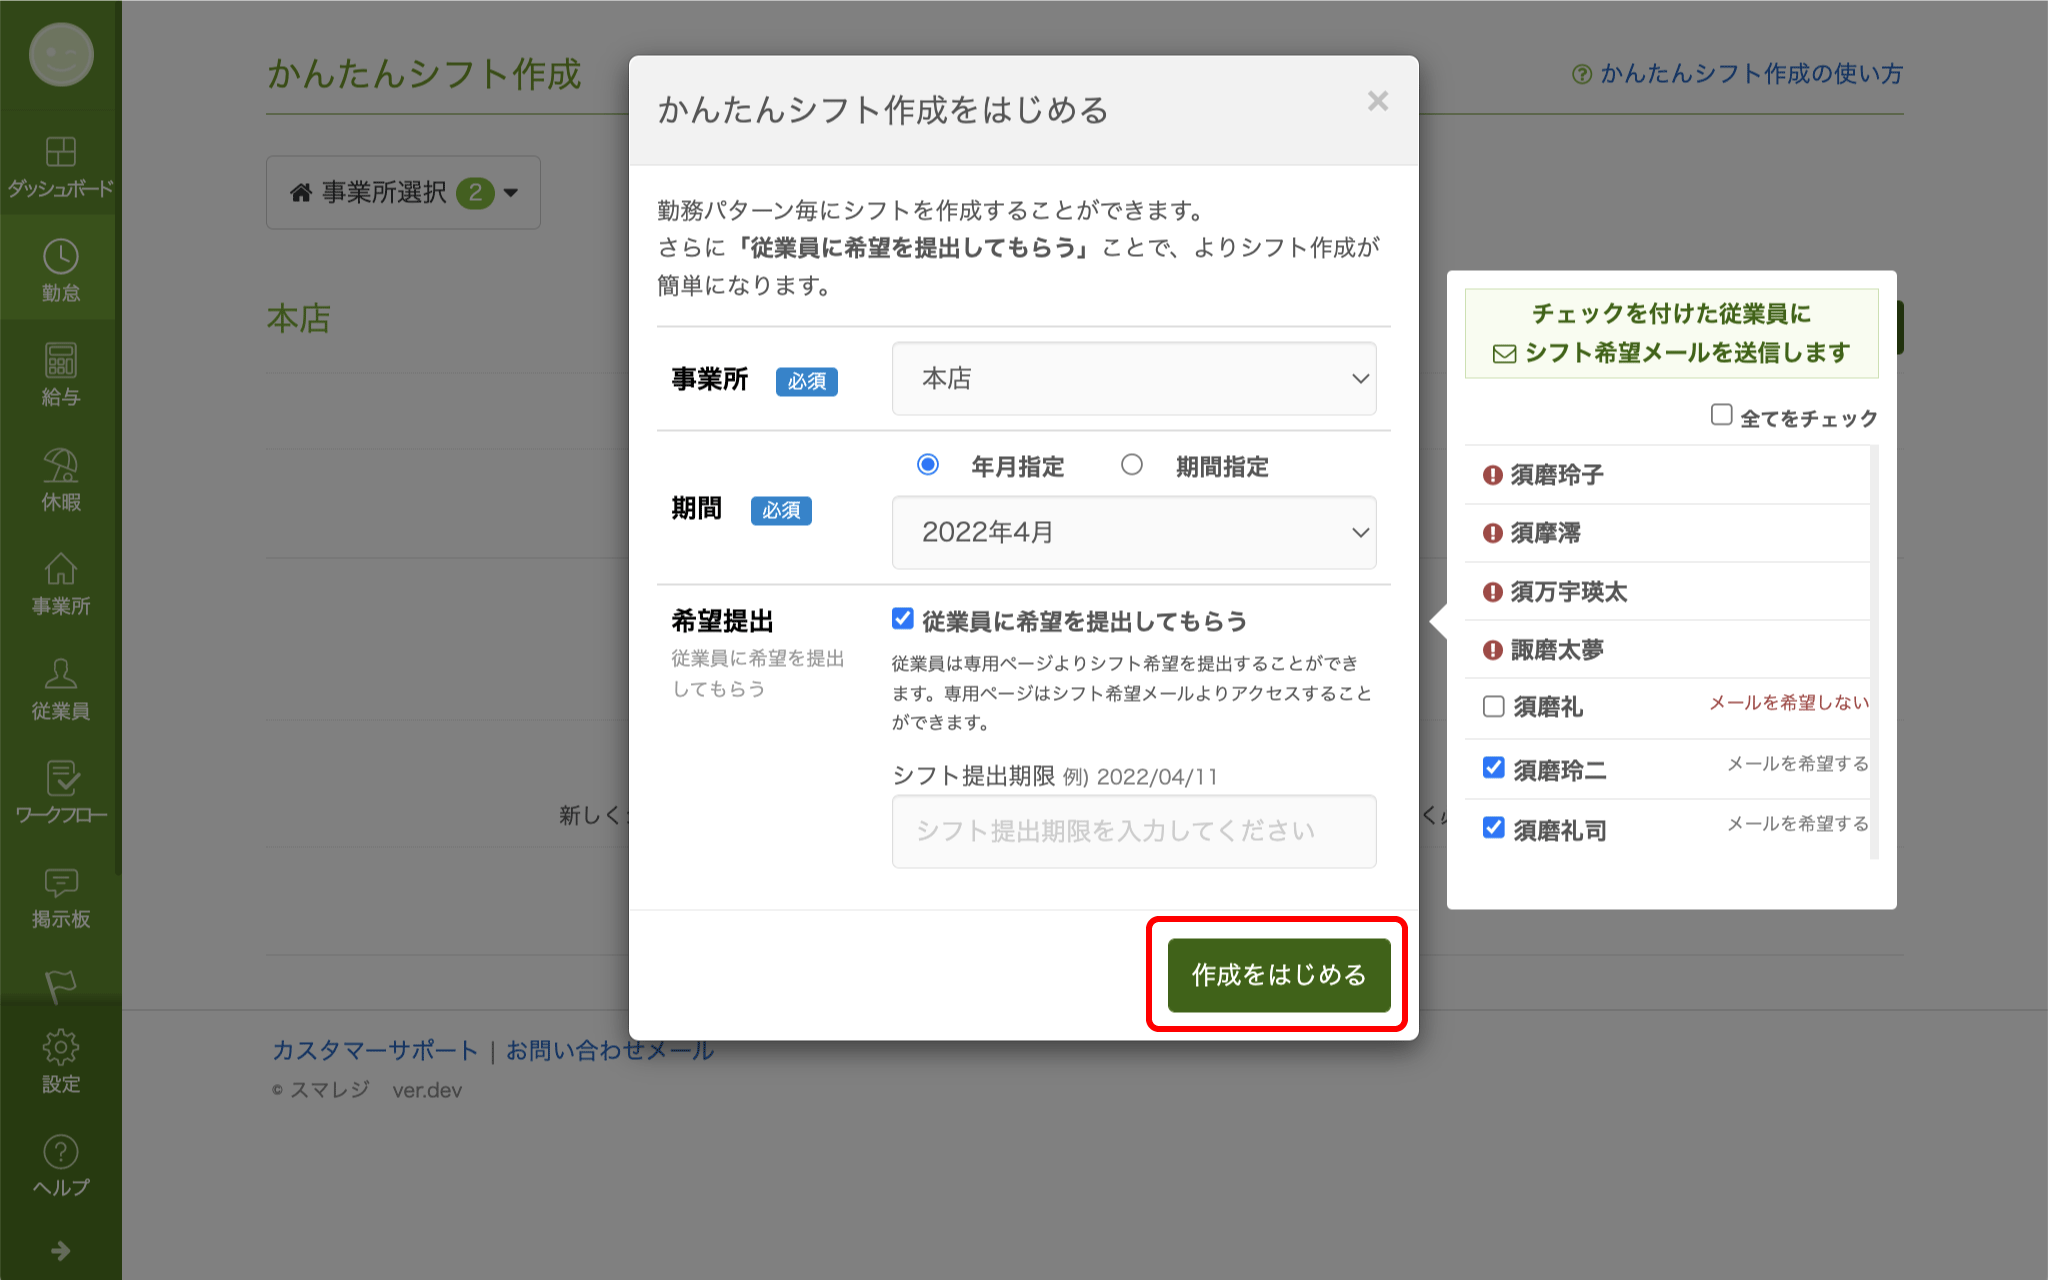Expand sidebar with the arrow icon
The image size is (2048, 1280).
click(61, 1250)
